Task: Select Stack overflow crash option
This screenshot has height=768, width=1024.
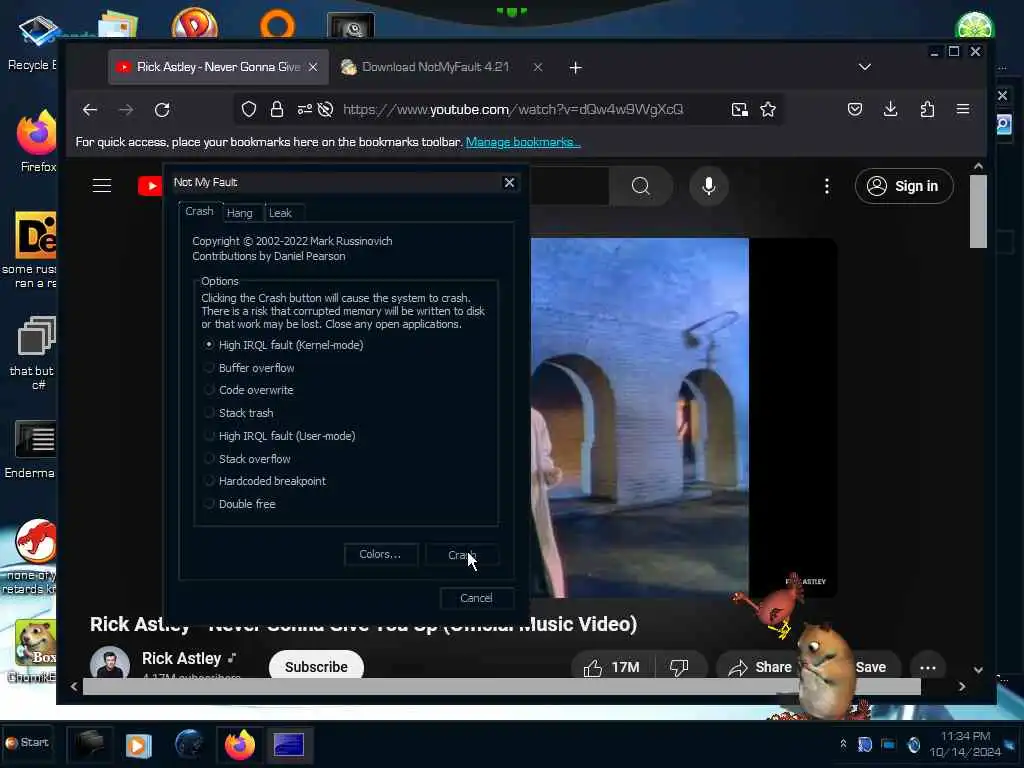Action: (x=247, y=458)
